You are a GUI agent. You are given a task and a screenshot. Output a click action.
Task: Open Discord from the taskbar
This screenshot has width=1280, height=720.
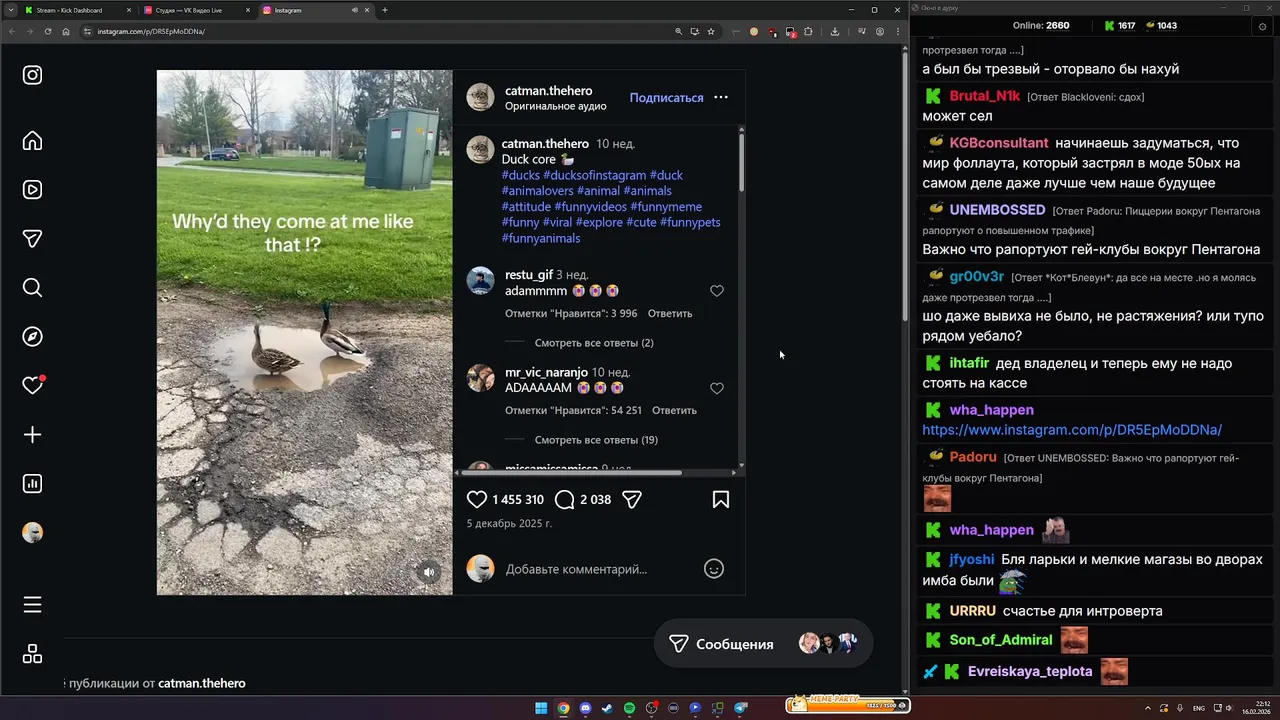(585, 708)
